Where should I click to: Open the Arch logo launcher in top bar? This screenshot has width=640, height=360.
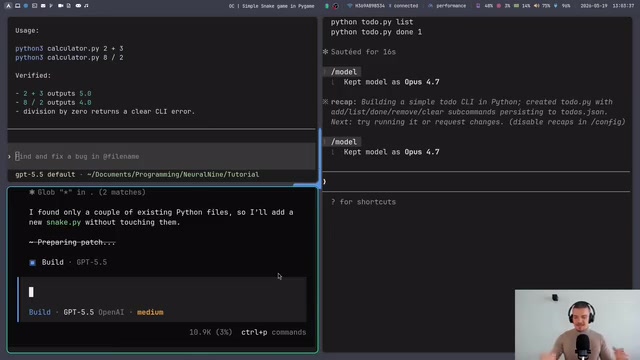[x=8, y=6]
